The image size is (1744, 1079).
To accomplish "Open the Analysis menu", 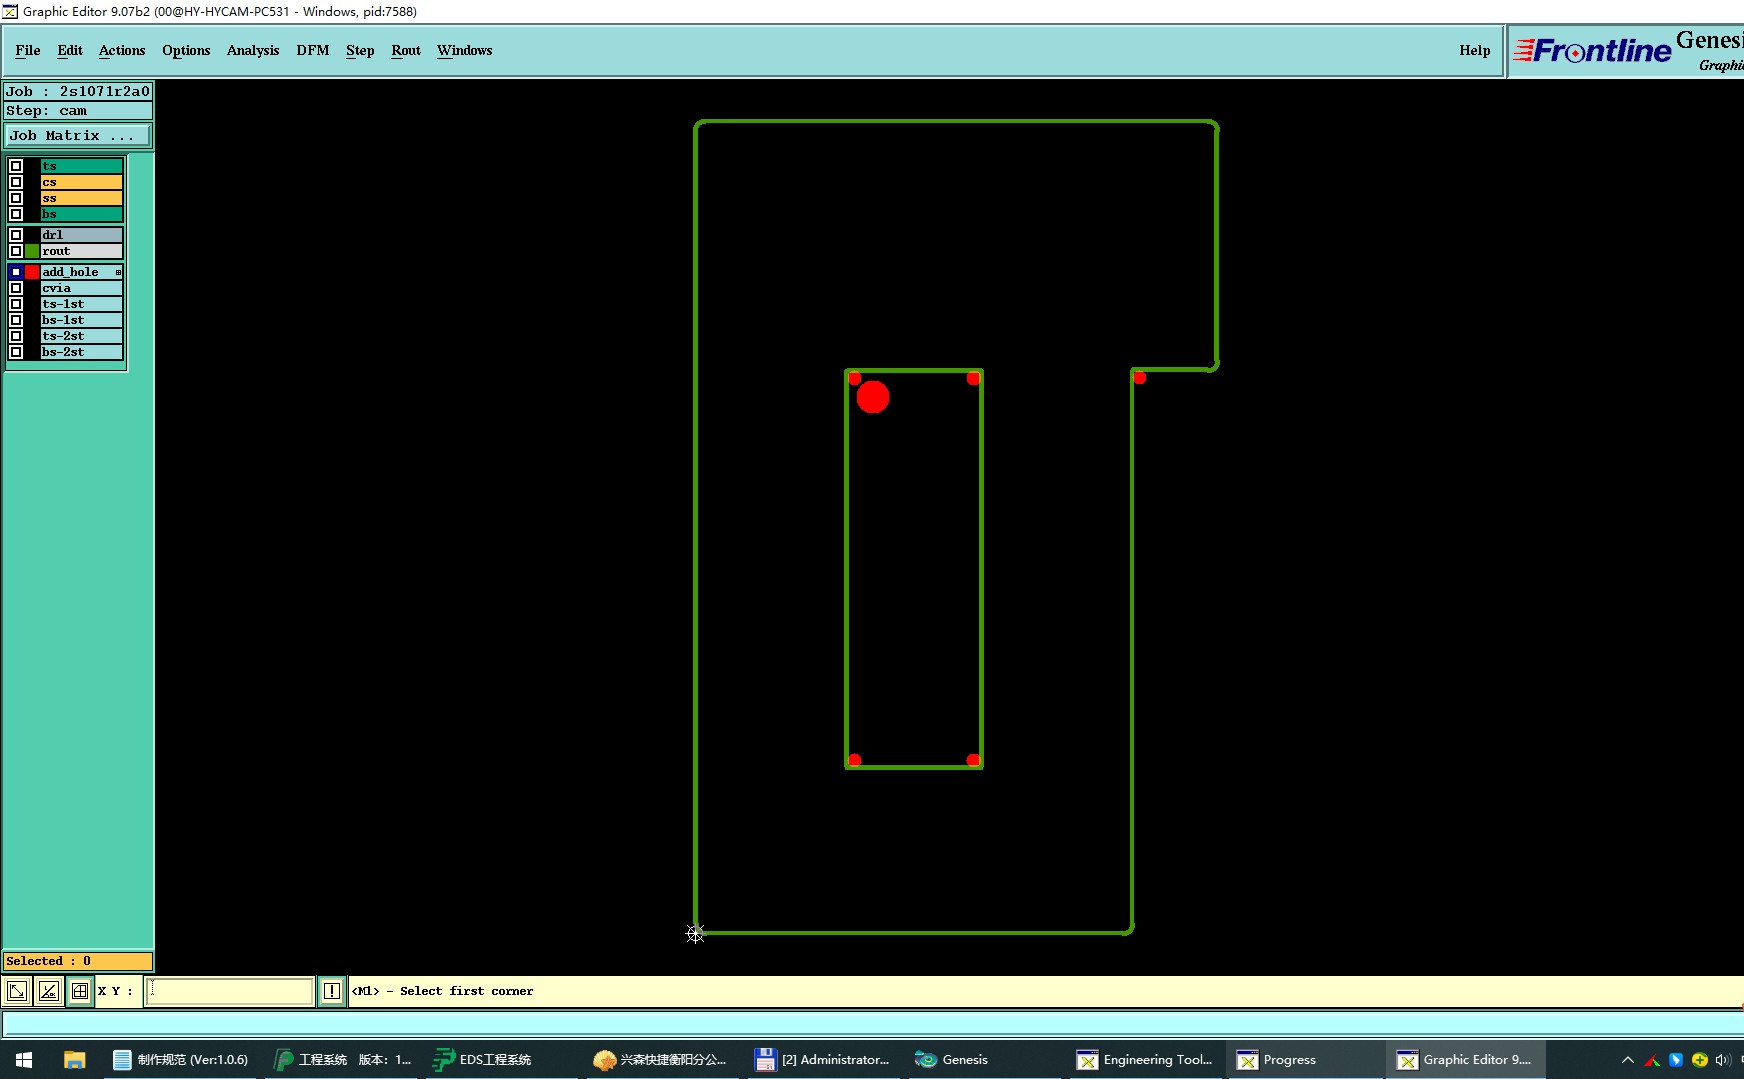I will coord(253,50).
